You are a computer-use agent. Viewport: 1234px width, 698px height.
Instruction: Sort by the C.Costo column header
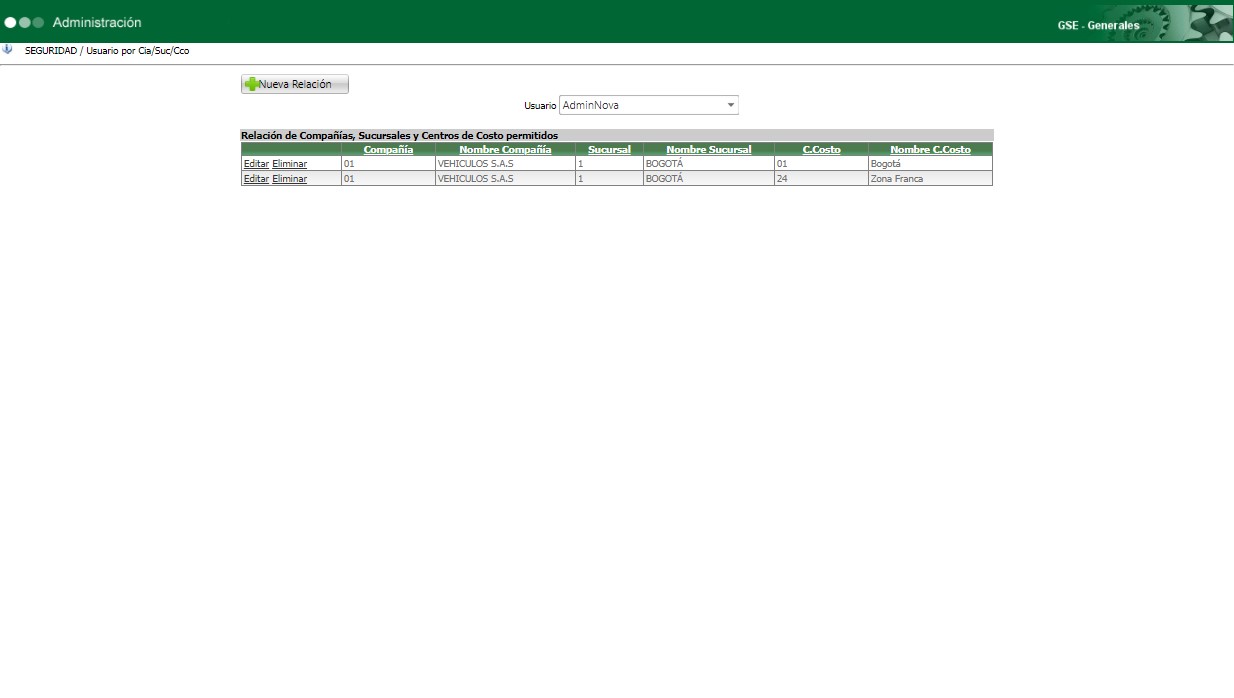pyautogui.click(x=821, y=149)
